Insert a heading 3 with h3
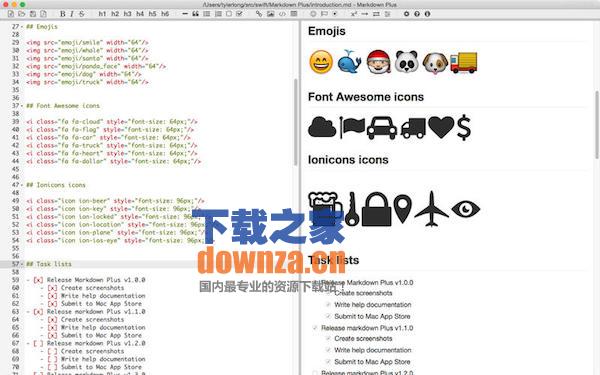The height and width of the screenshot is (375, 600). pos(127,14)
